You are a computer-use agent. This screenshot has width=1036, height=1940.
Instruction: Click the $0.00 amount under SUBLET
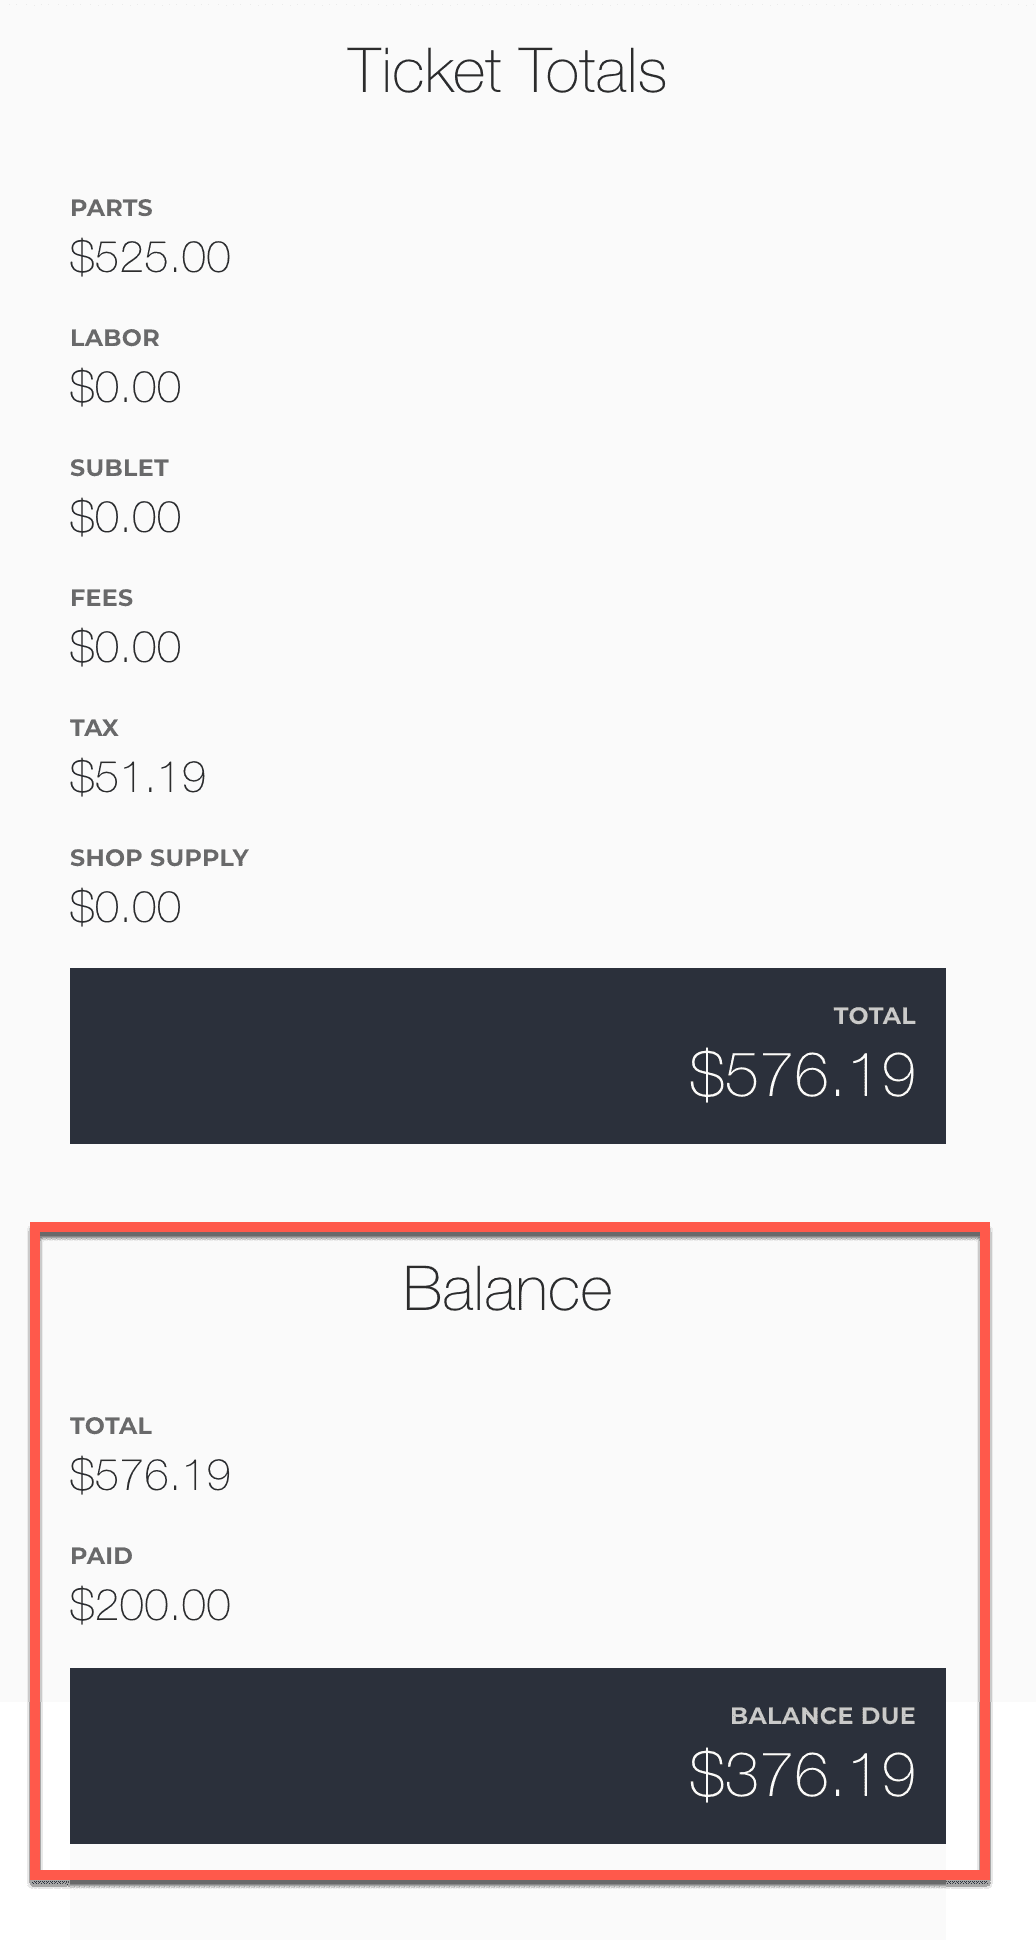125,518
